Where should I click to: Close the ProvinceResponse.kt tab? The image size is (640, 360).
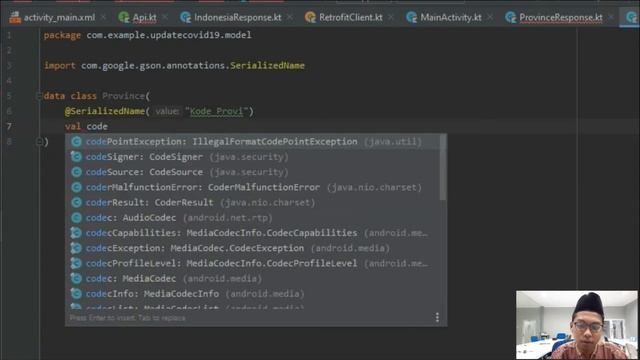point(611,18)
